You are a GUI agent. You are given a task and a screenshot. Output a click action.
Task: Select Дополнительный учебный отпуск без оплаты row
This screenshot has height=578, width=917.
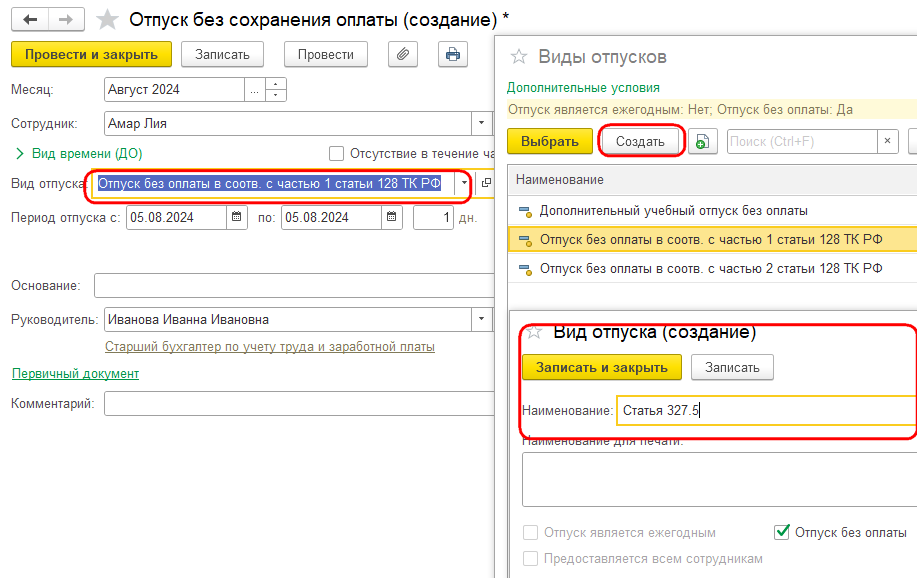click(712, 211)
